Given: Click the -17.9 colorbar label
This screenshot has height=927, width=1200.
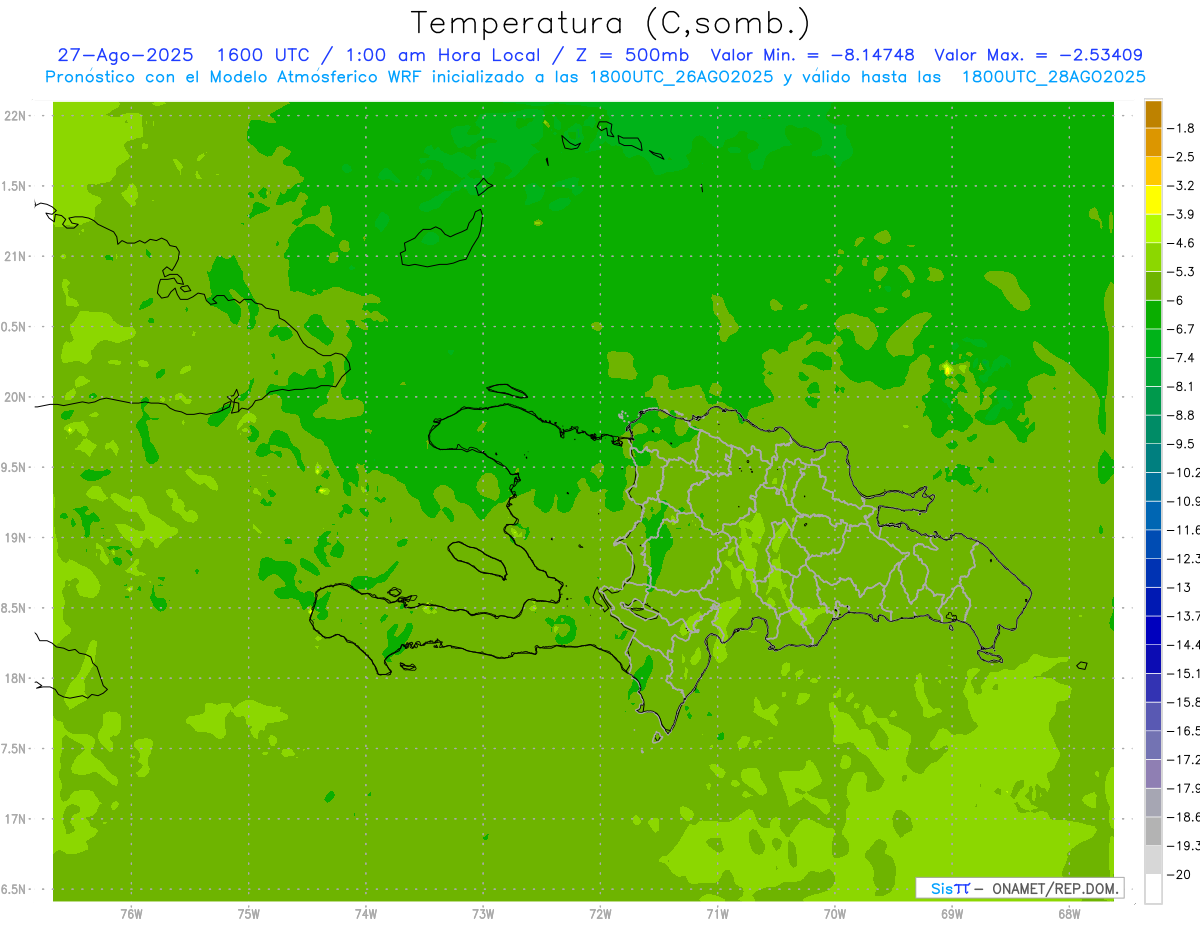Looking at the screenshot, I should [1184, 788].
